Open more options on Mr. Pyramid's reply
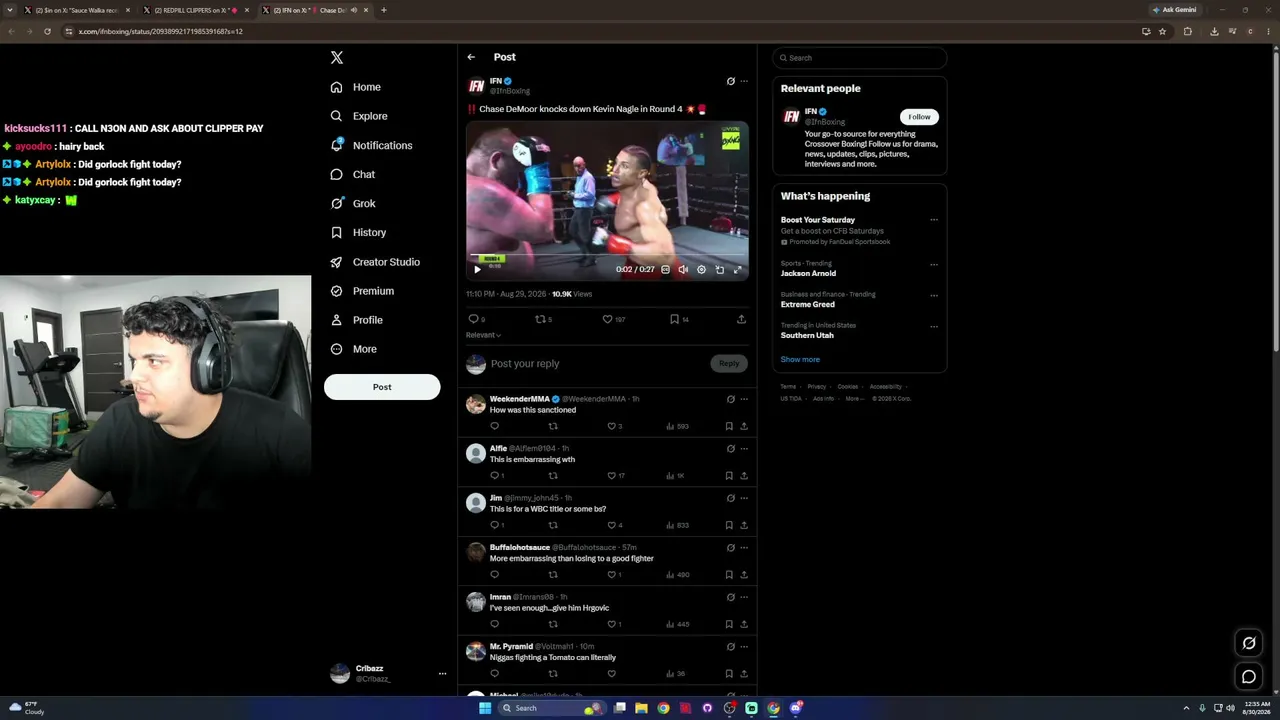This screenshot has height=720, width=1280. [x=744, y=647]
